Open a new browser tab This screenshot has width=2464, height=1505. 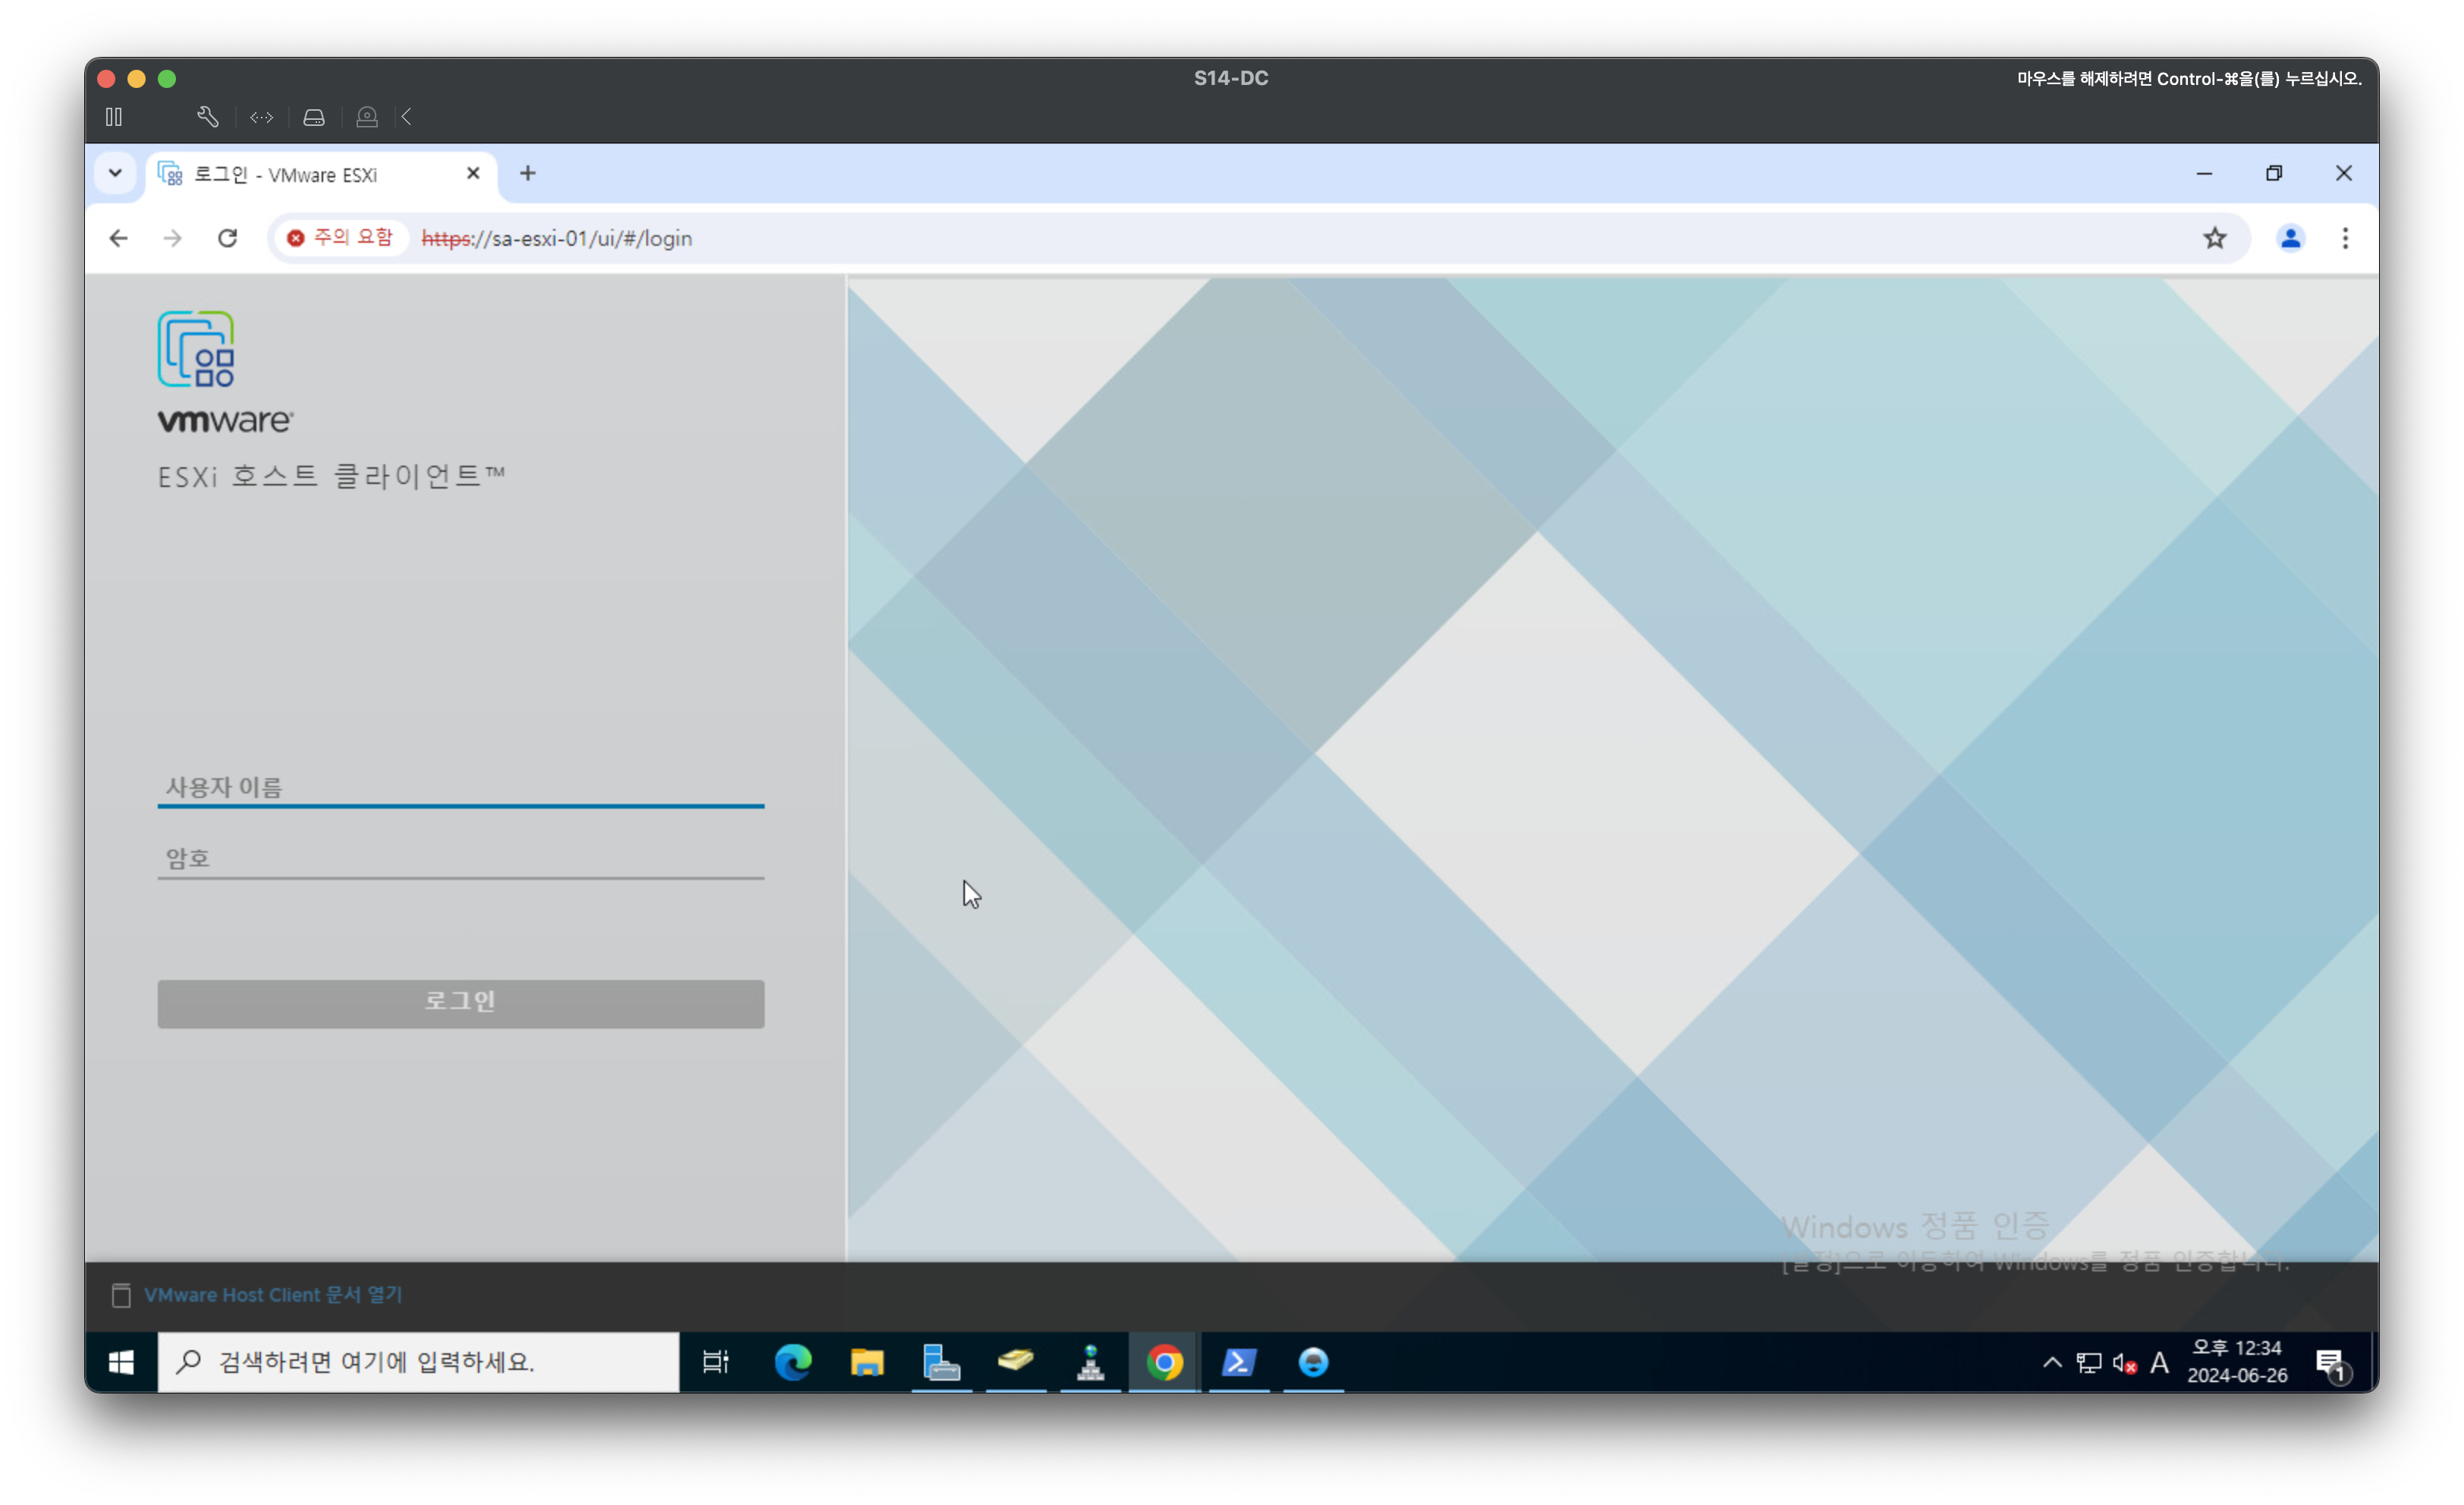pyautogui.click(x=527, y=173)
